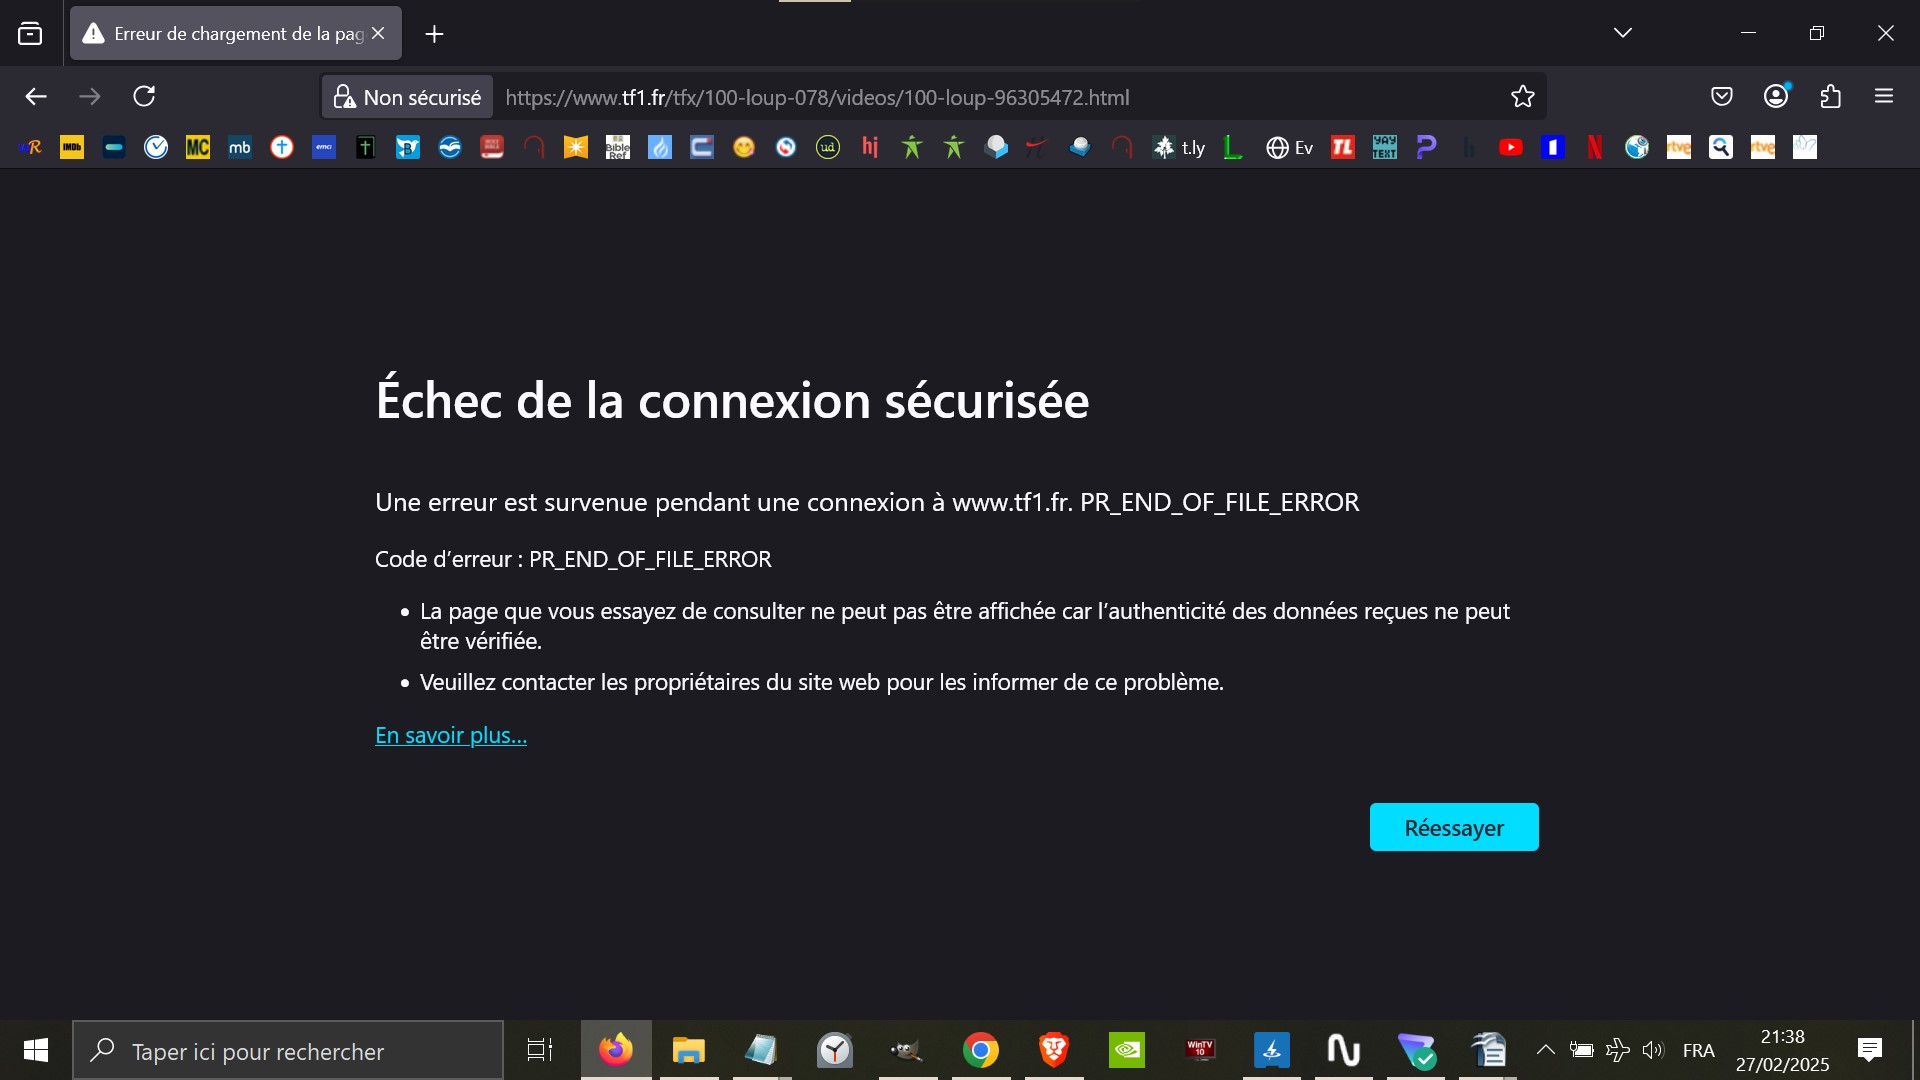Viewport: 1920px width, 1080px height.
Task: Open the extensions puzzle icon
Action: coord(1830,96)
